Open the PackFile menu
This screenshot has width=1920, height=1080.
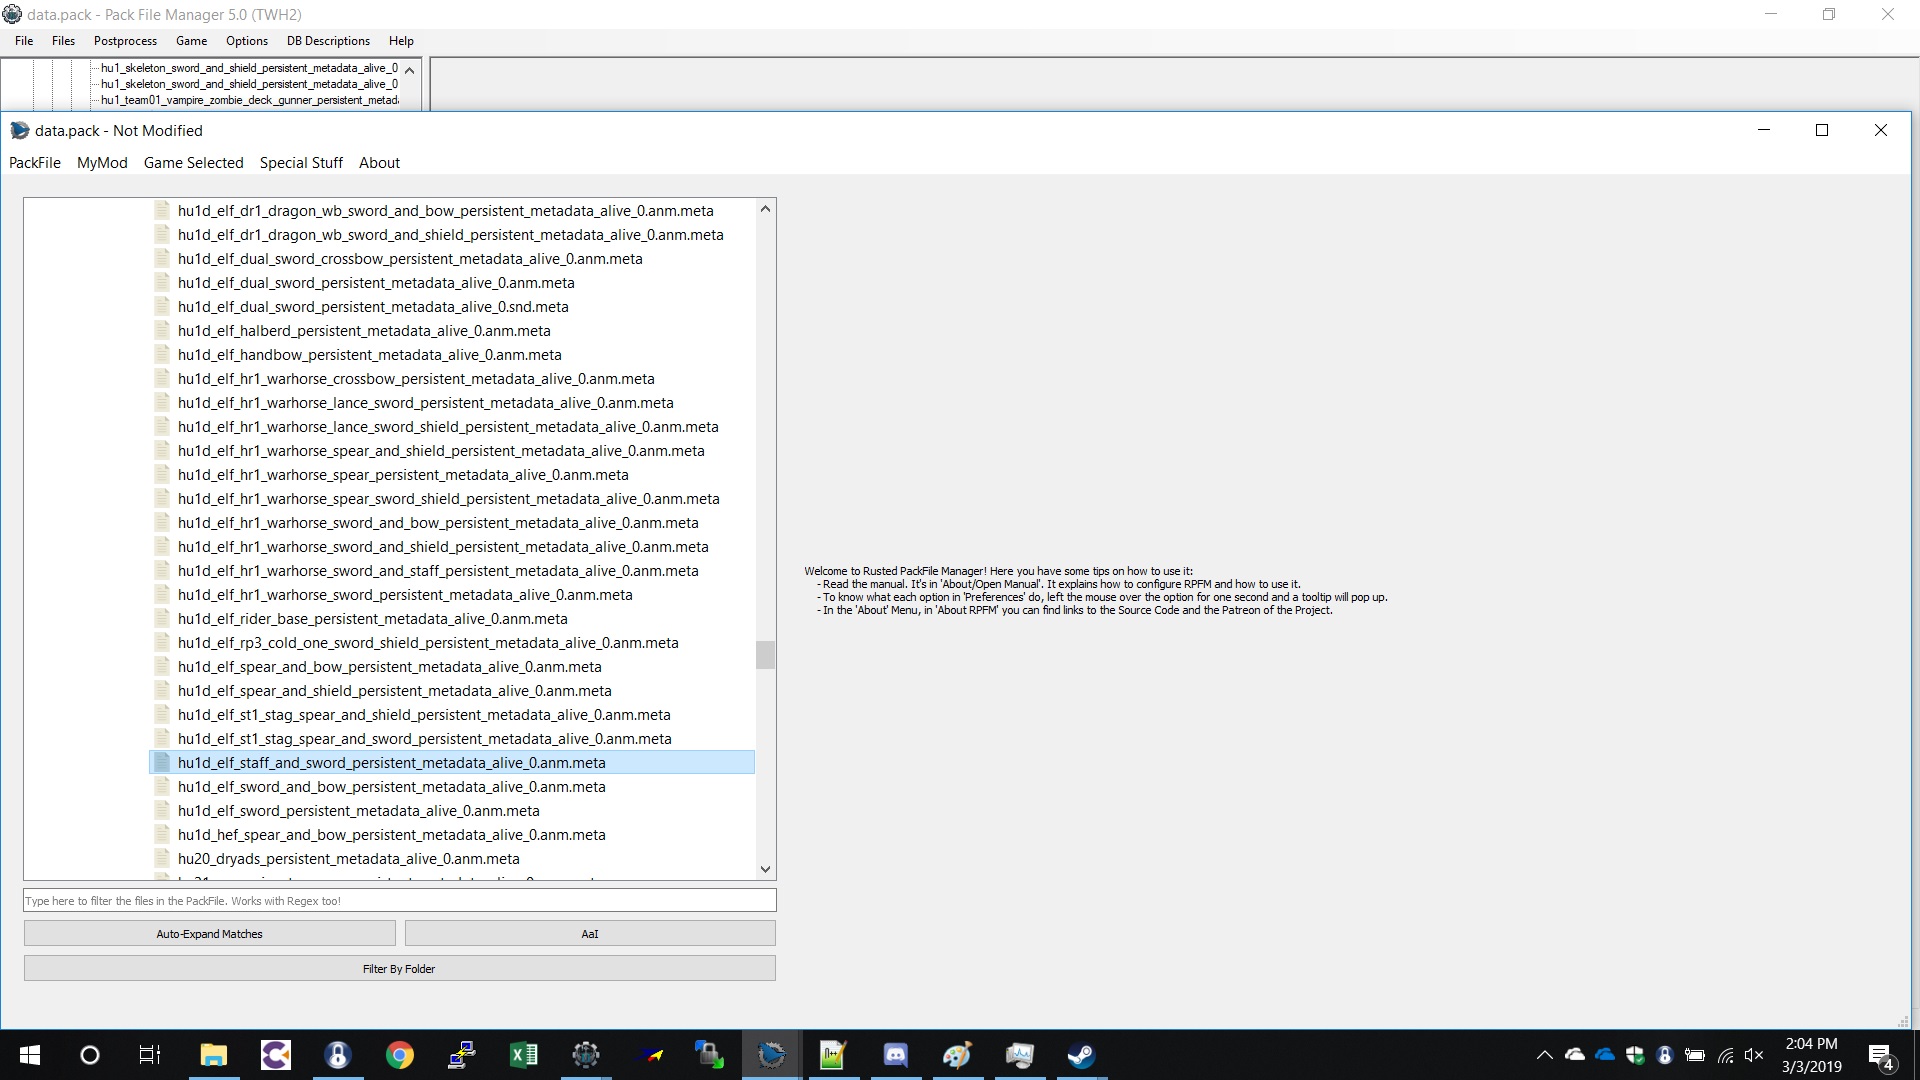(35, 163)
